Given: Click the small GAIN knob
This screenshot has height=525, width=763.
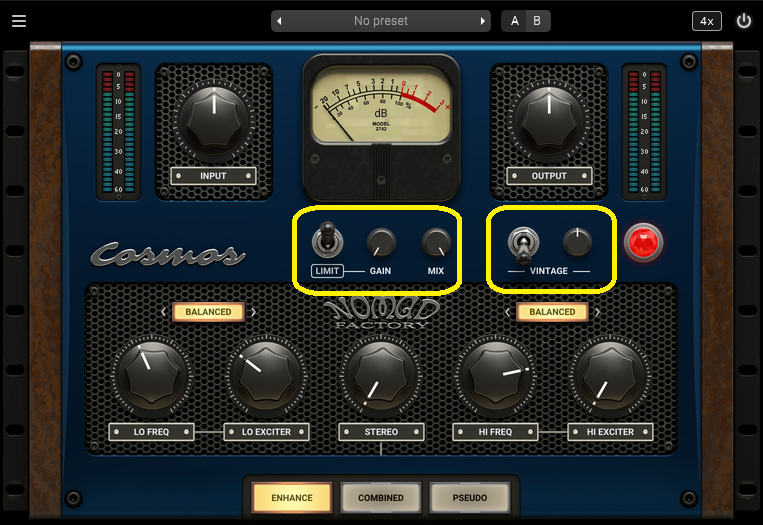Looking at the screenshot, I should (x=381, y=242).
